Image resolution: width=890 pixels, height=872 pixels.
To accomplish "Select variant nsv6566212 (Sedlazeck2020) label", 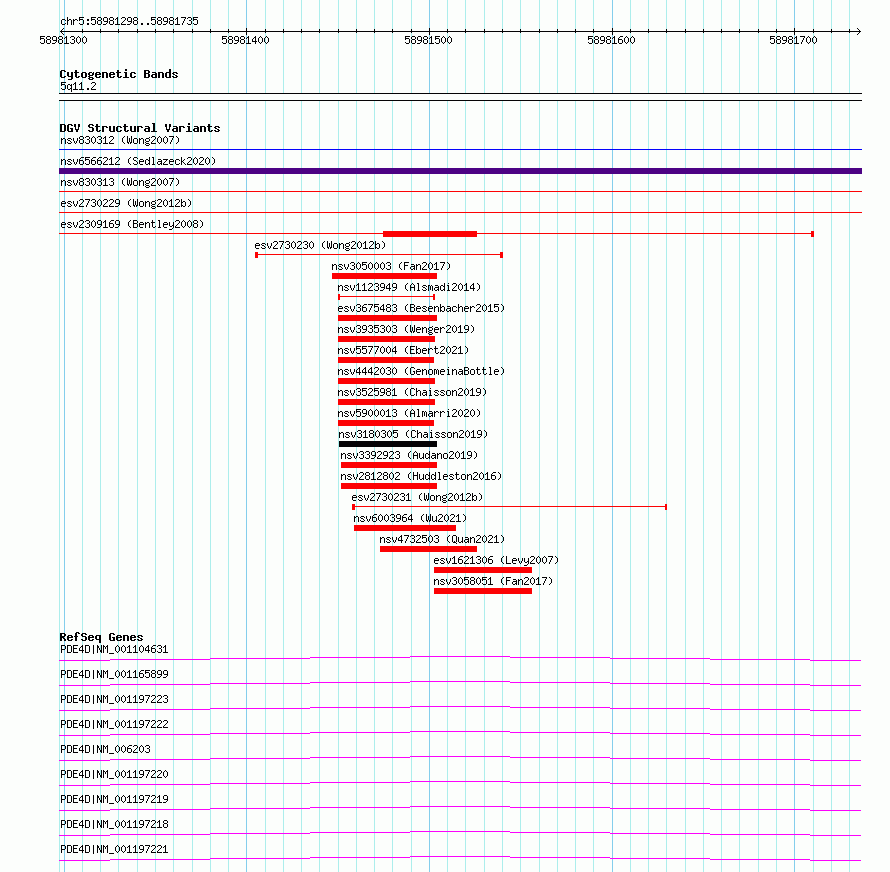I will tap(138, 161).
